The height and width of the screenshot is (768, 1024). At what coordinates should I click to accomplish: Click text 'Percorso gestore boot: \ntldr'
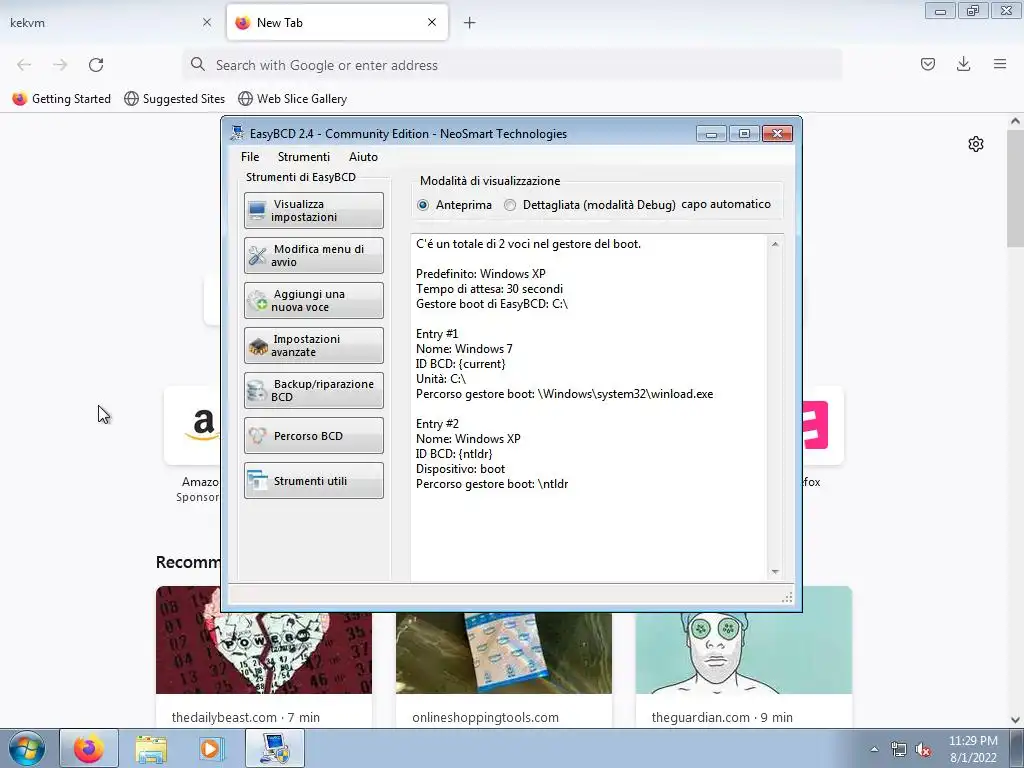pos(492,484)
